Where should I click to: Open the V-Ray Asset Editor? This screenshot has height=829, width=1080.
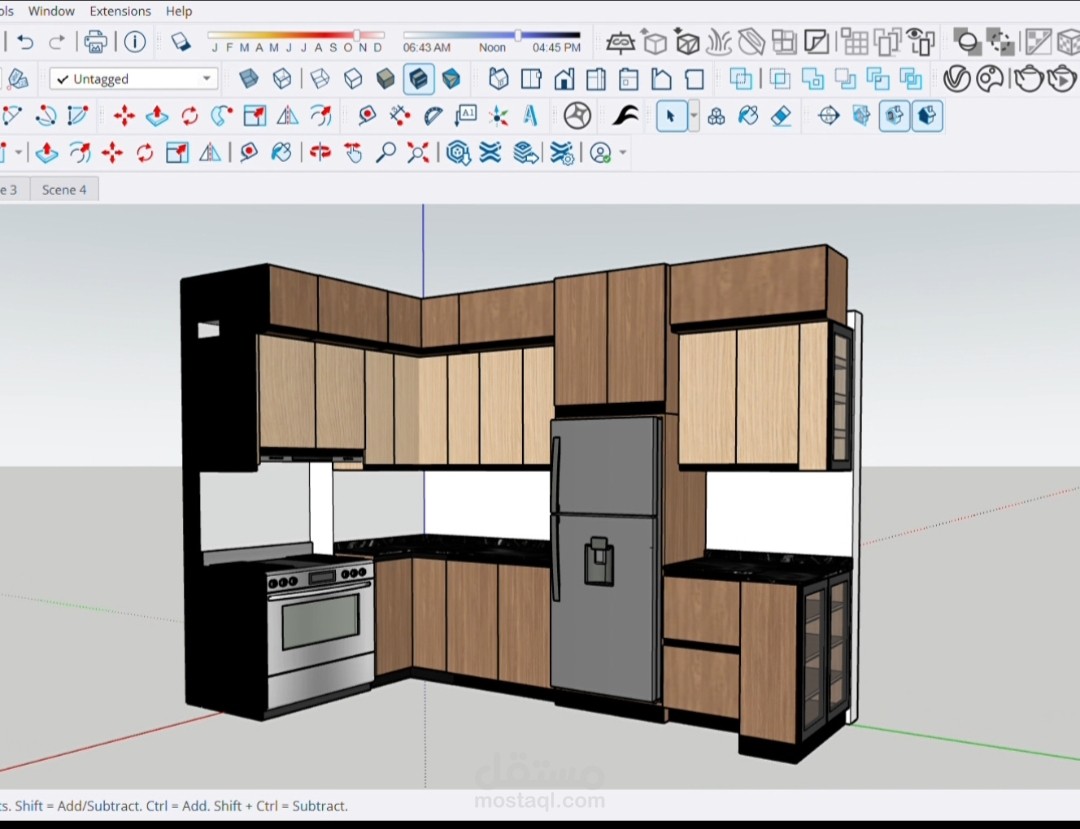point(957,79)
